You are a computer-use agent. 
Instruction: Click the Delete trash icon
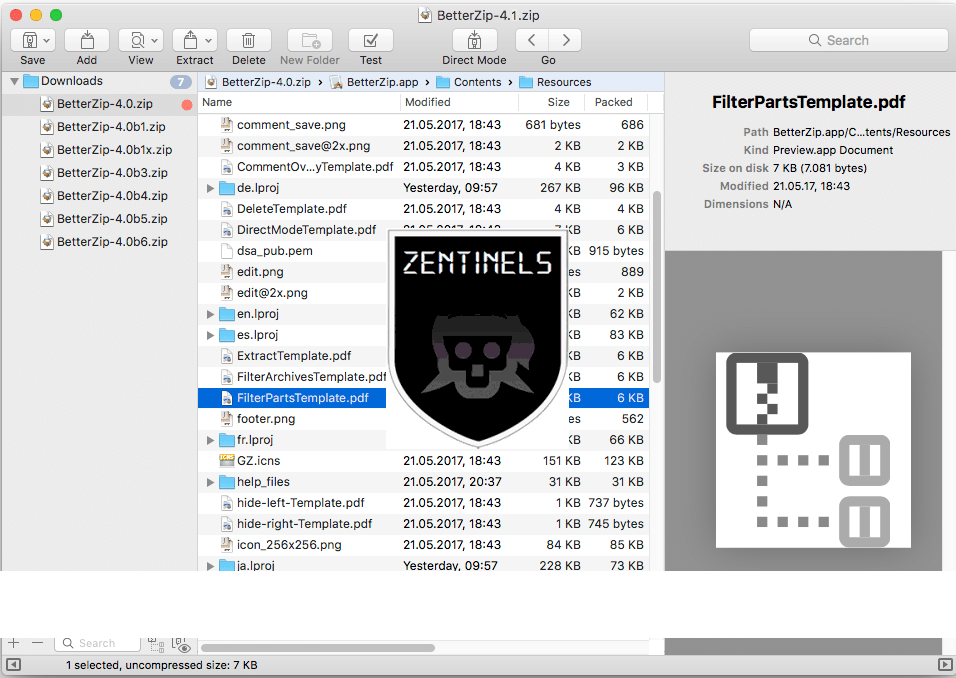point(248,40)
